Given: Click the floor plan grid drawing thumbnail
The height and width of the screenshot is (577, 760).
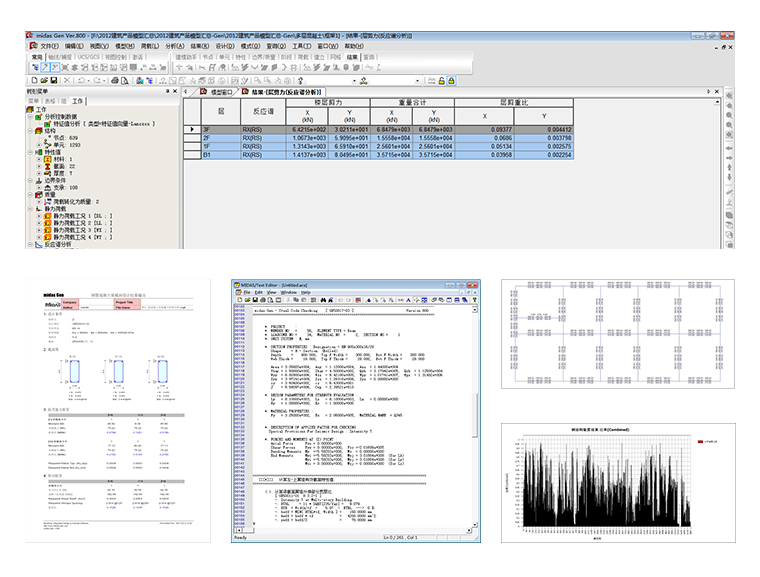Looking at the screenshot, I should [x=618, y=334].
